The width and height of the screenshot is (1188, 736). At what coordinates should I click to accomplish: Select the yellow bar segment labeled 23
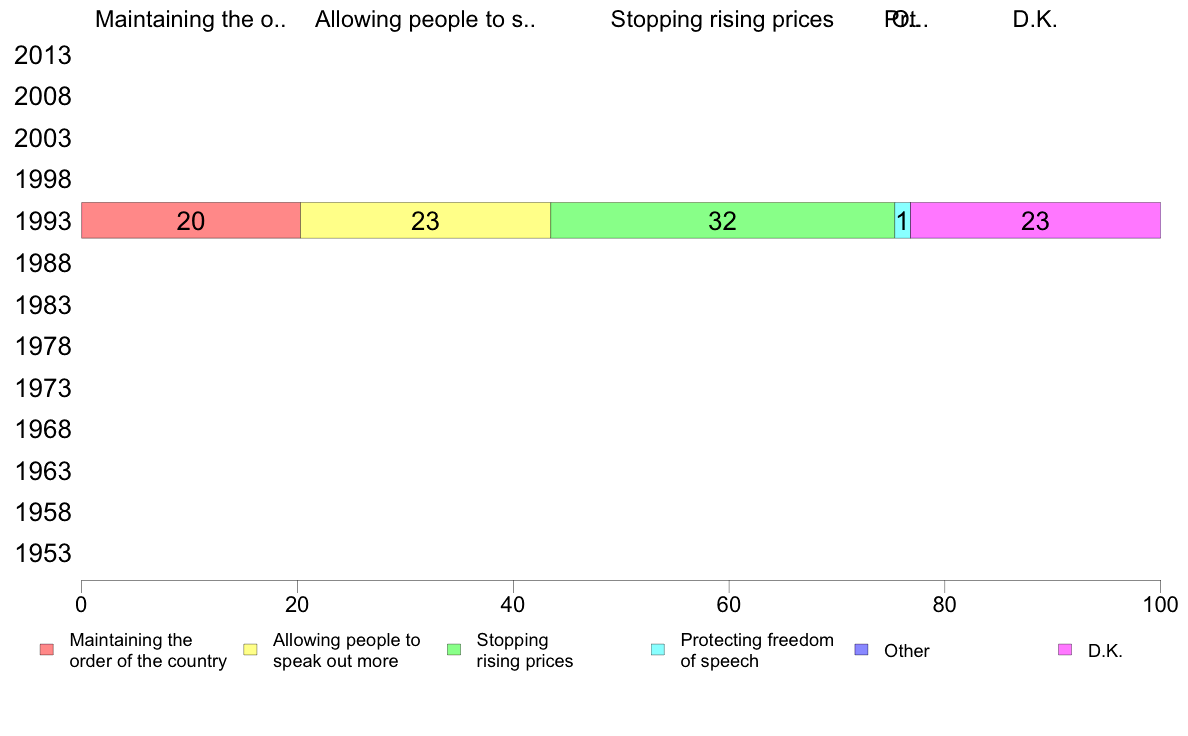pyautogui.click(x=426, y=221)
